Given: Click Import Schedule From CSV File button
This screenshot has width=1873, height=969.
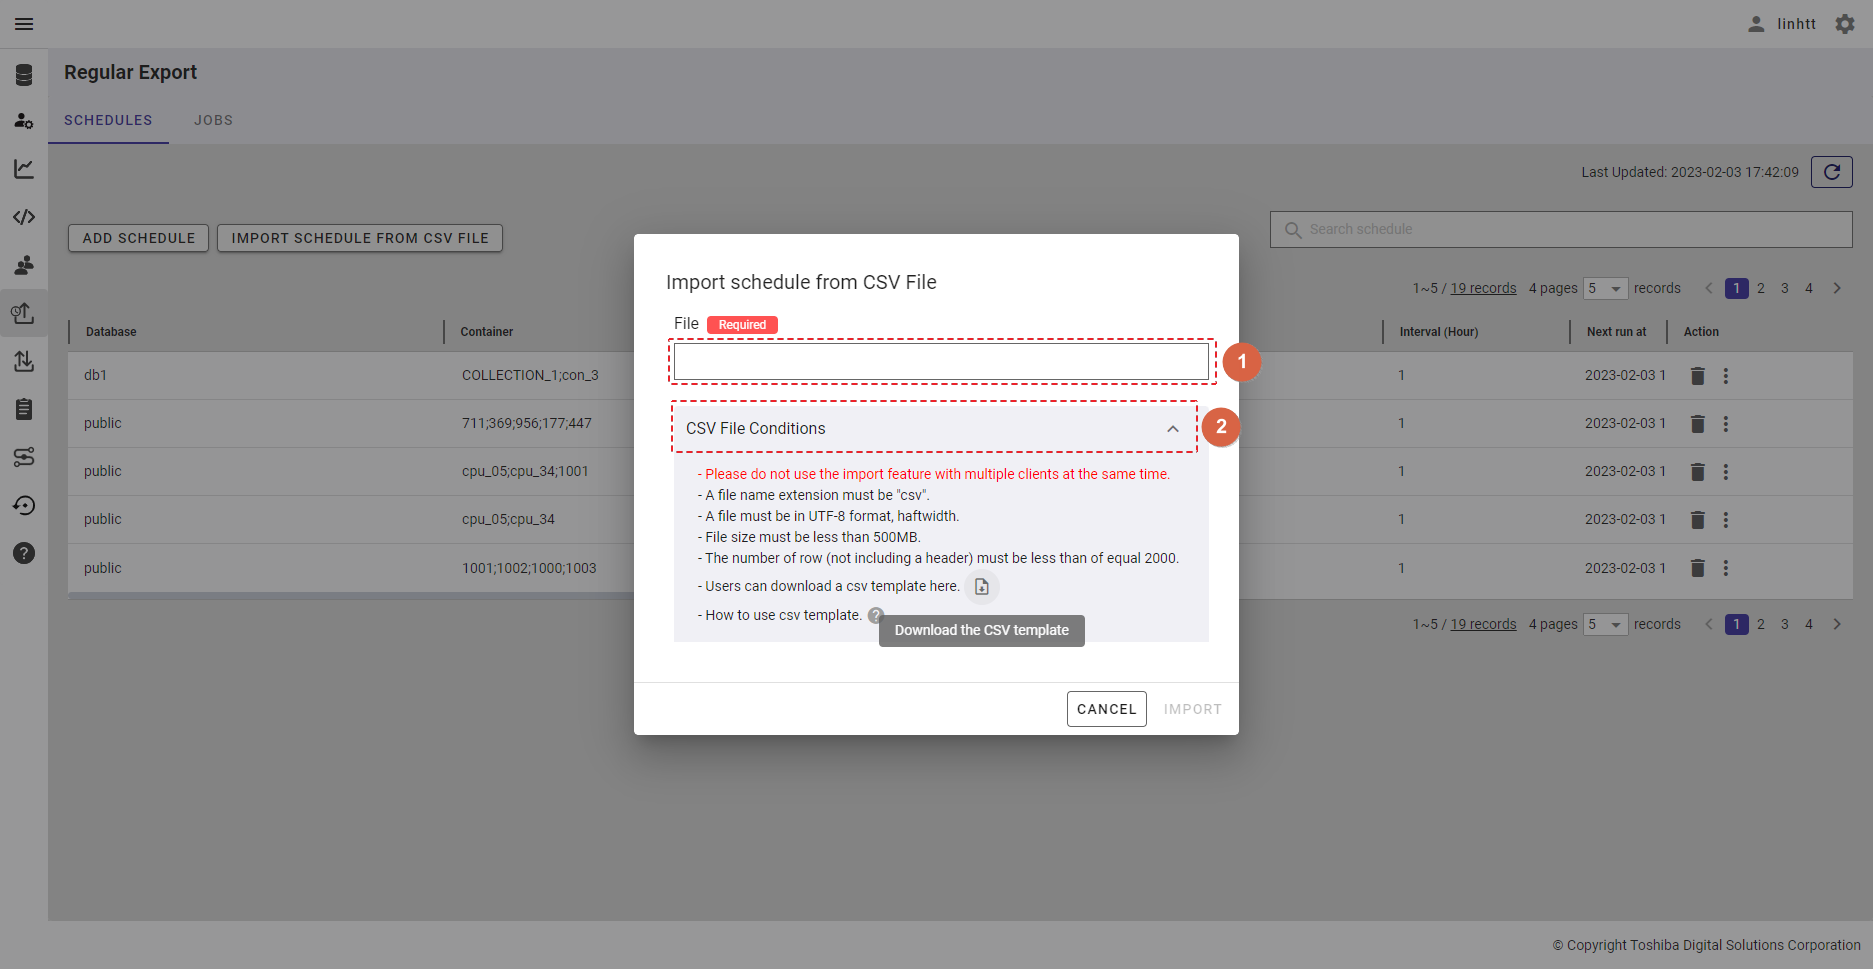Looking at the screenshot, I should coord(360,238).
